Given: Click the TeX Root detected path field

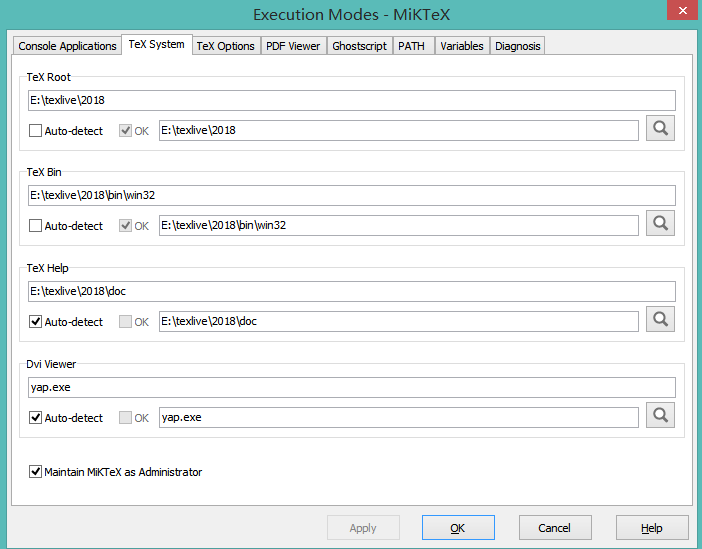Looking at the screenshot, I should point(398,130).
